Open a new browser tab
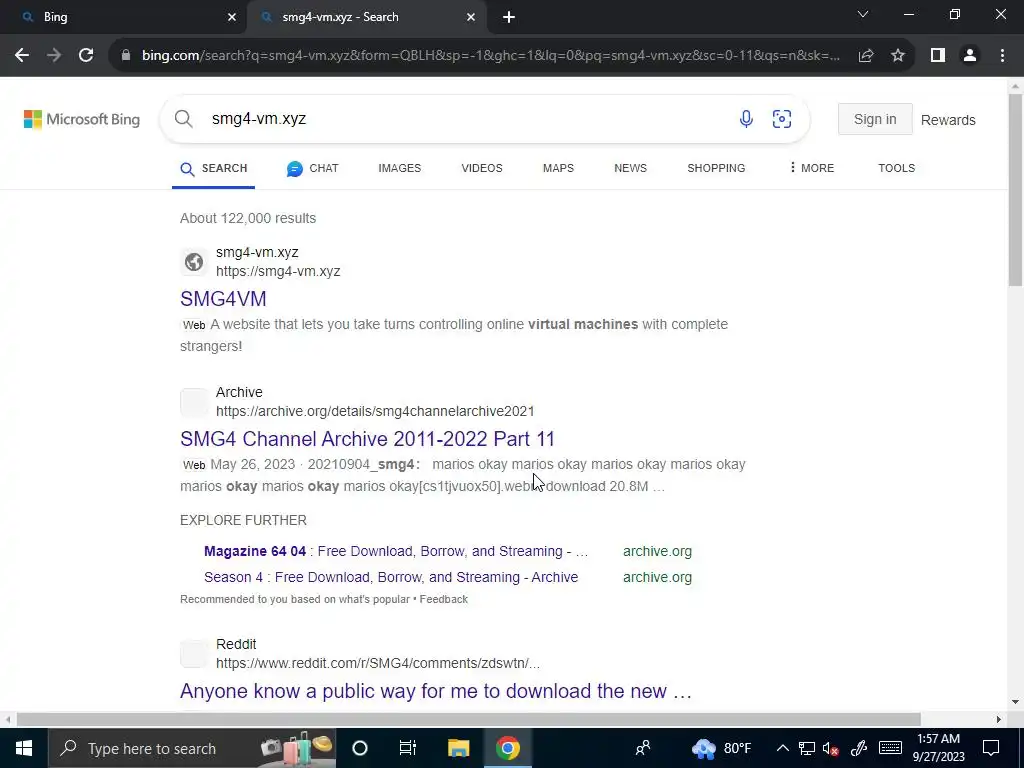The width and height of the screenshot is (1024, 768). 509,17
